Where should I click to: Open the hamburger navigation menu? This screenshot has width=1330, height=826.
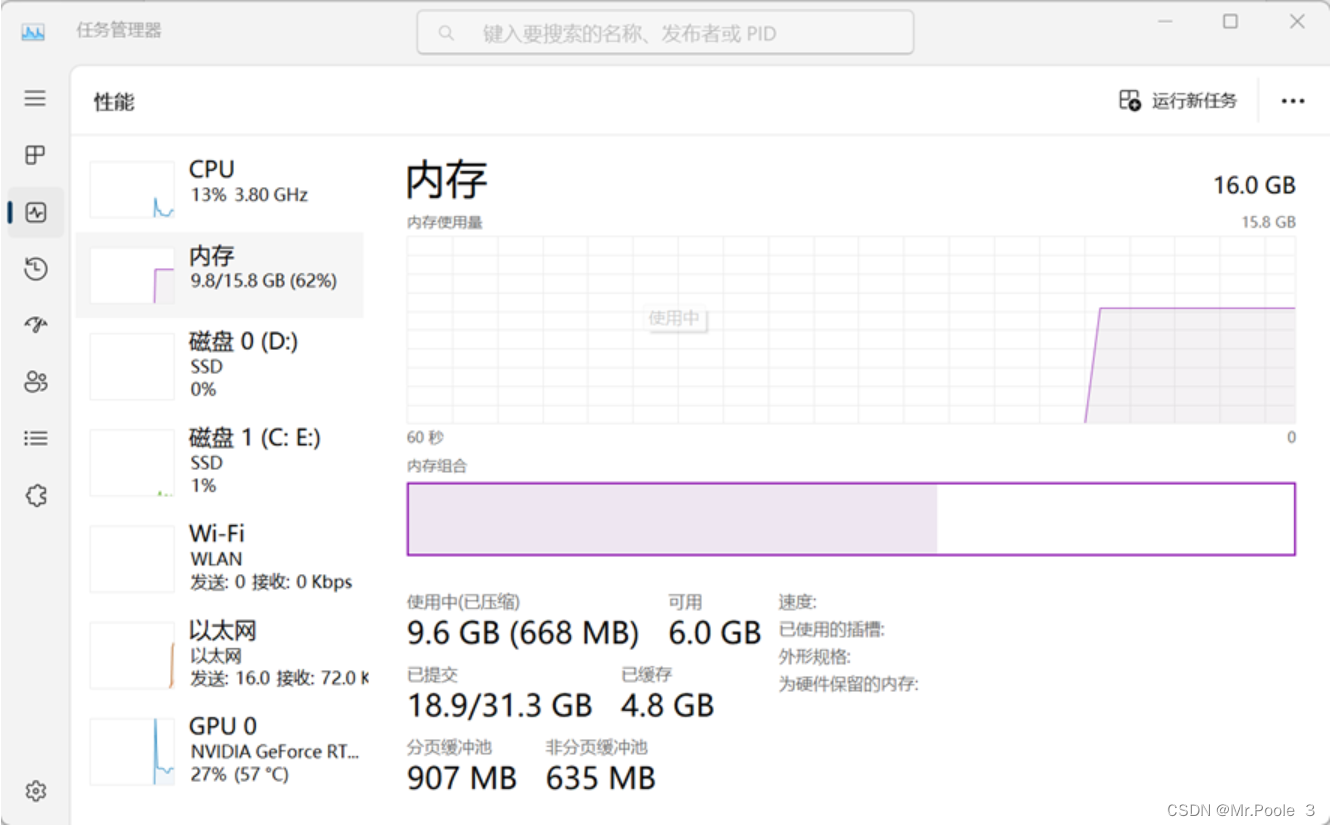click(x=35, y=98)
